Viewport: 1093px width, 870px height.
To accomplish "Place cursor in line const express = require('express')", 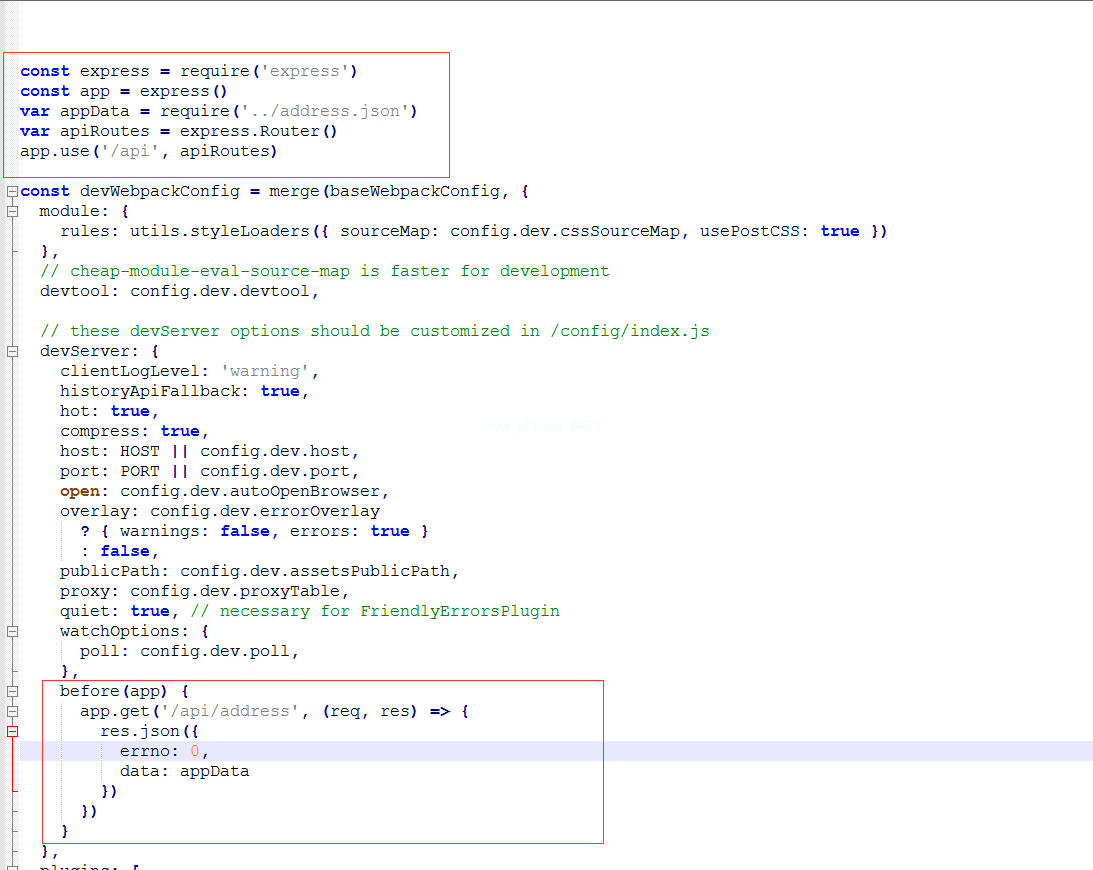I will click(x=188, y=71).
